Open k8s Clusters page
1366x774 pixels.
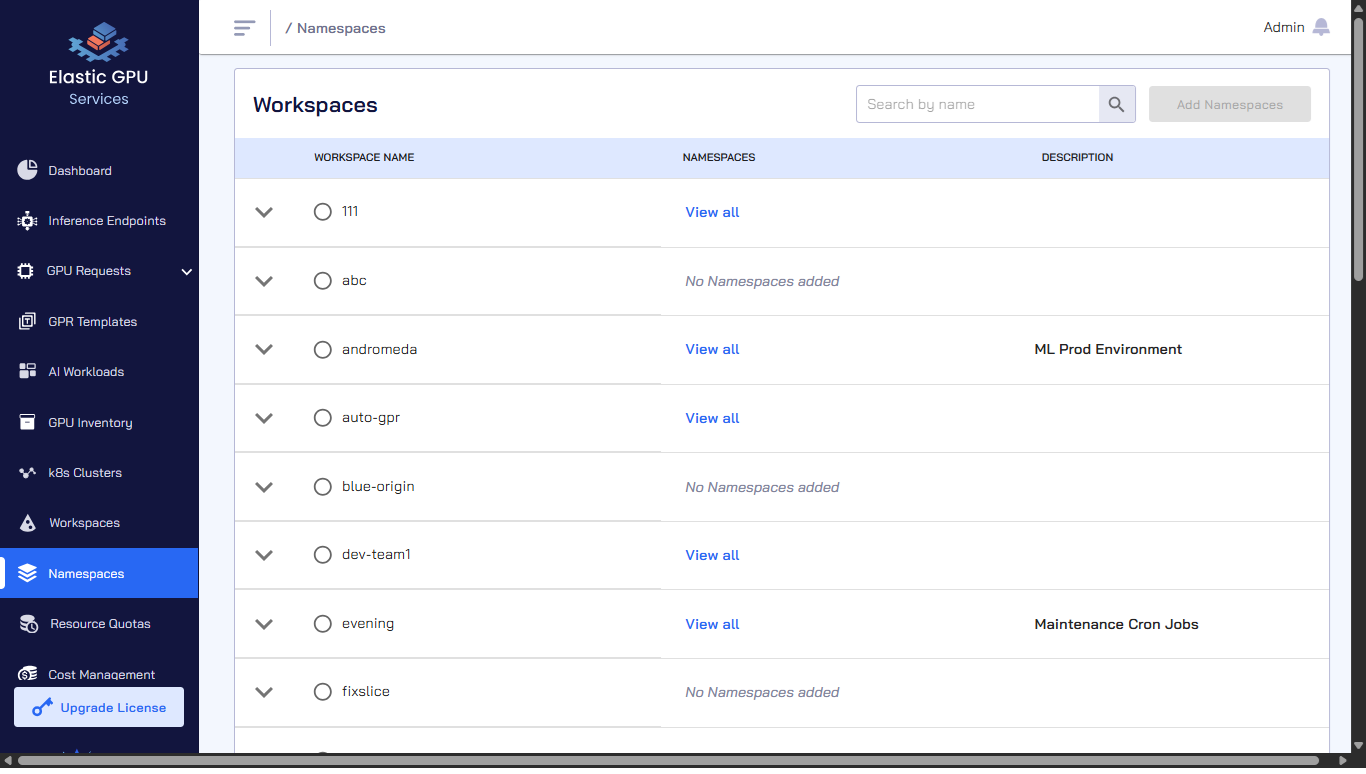click(x=99, y=473)
